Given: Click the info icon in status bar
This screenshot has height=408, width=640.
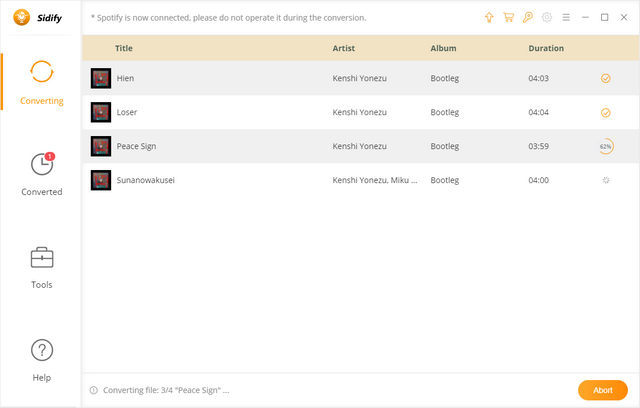Looking at the screenshot, I should tap(94, 390).
